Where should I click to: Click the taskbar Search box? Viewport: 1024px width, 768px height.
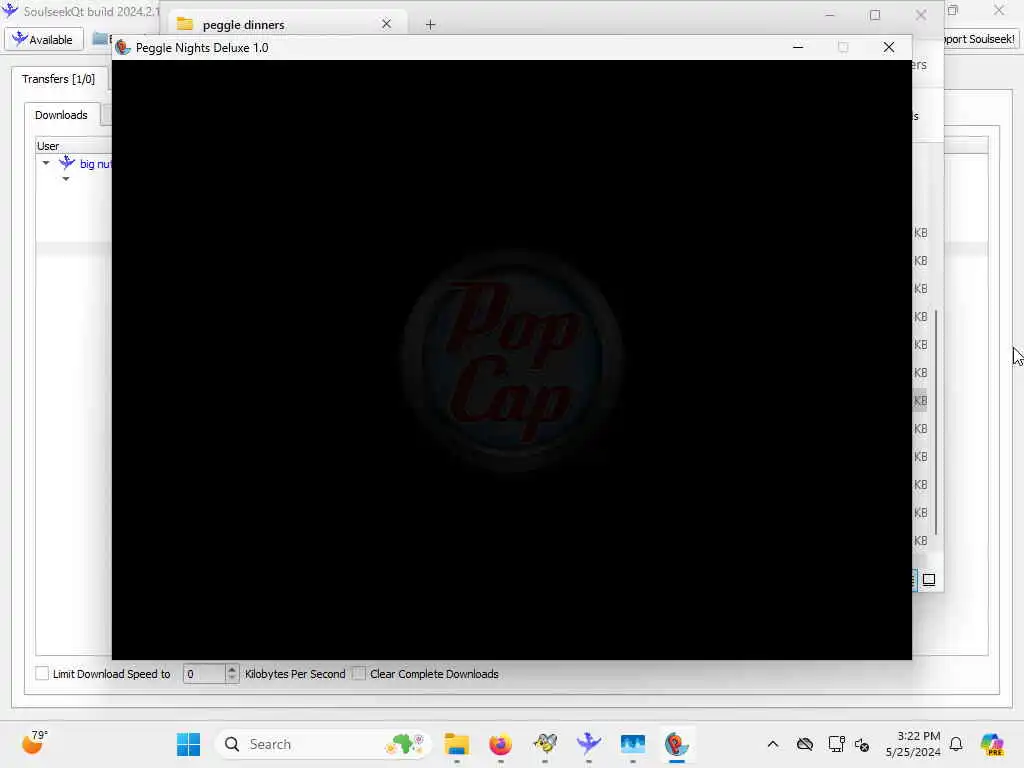(x=323, y=744)
